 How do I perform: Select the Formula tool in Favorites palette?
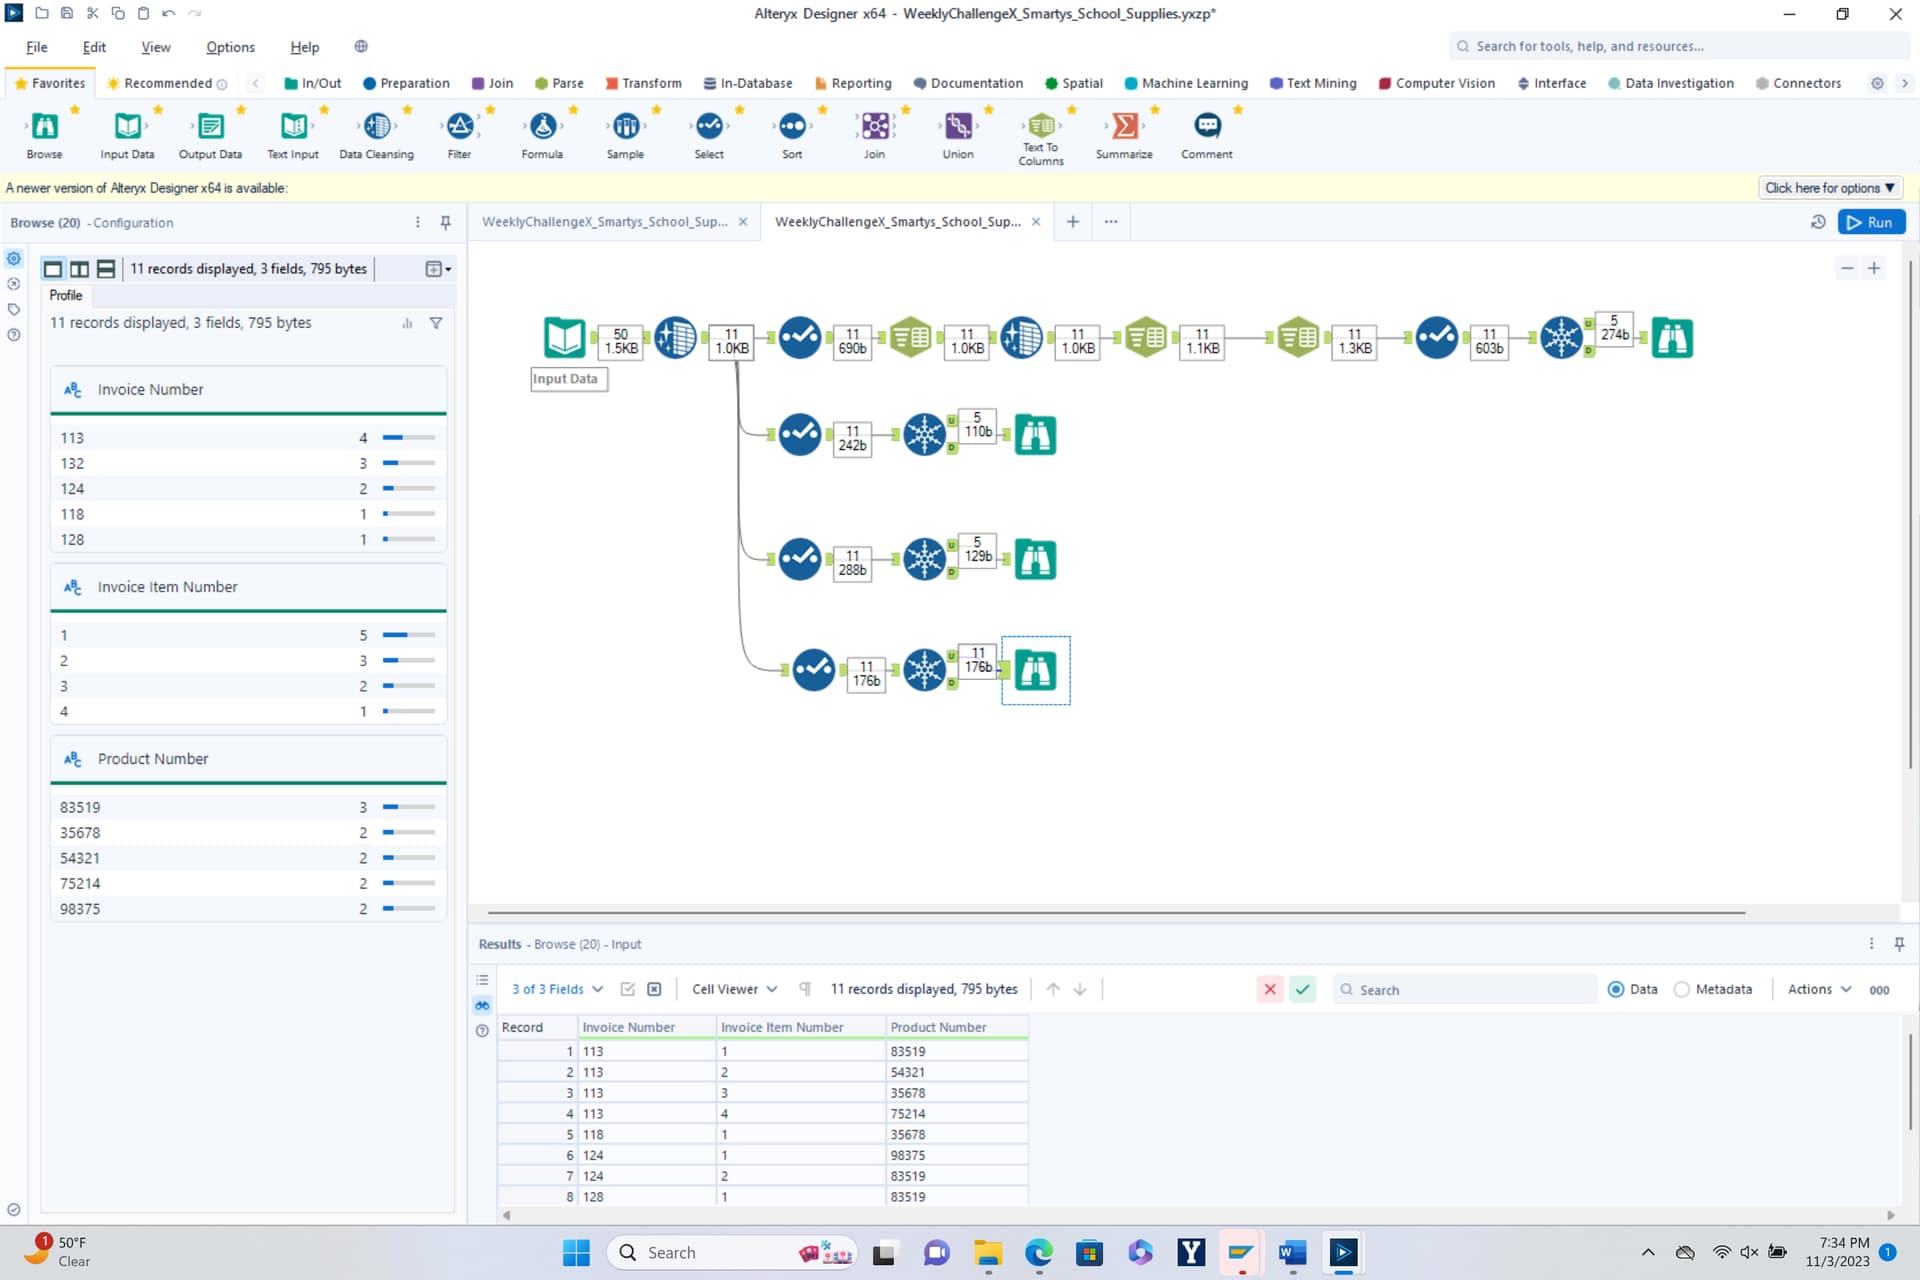point(542,127)
